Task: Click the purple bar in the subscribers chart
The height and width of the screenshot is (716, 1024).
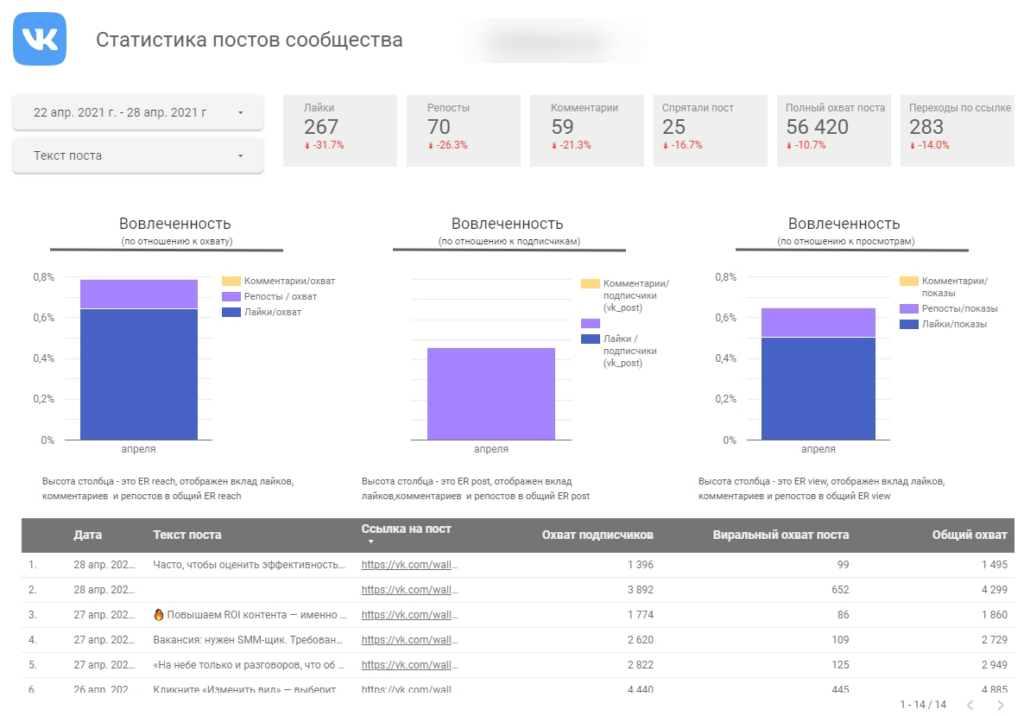Action: [491, 393]
